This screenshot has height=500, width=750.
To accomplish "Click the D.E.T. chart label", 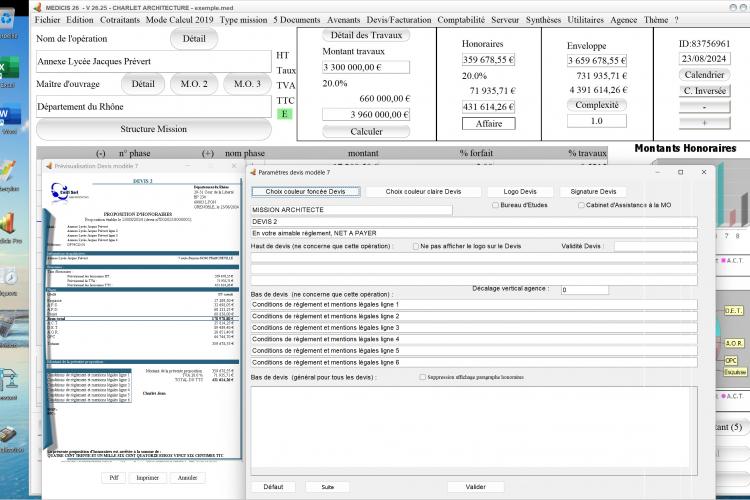I will coord(733,311).
